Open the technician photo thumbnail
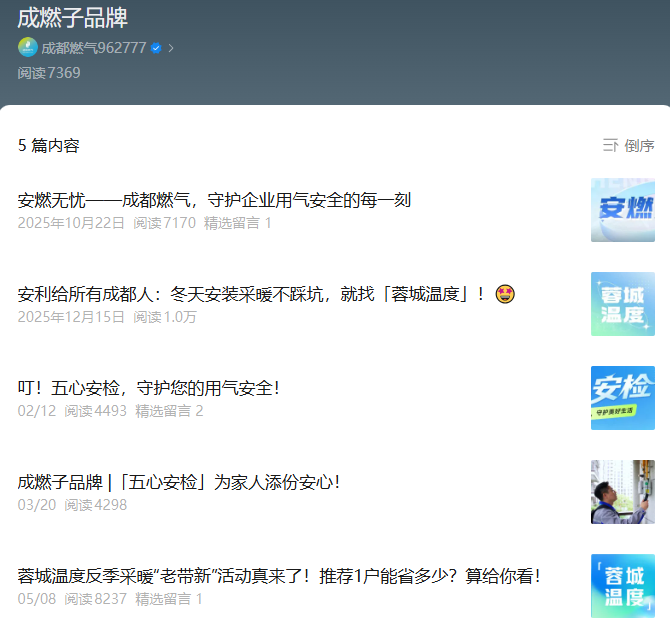670x633 pixels. (x=623, y=492)
